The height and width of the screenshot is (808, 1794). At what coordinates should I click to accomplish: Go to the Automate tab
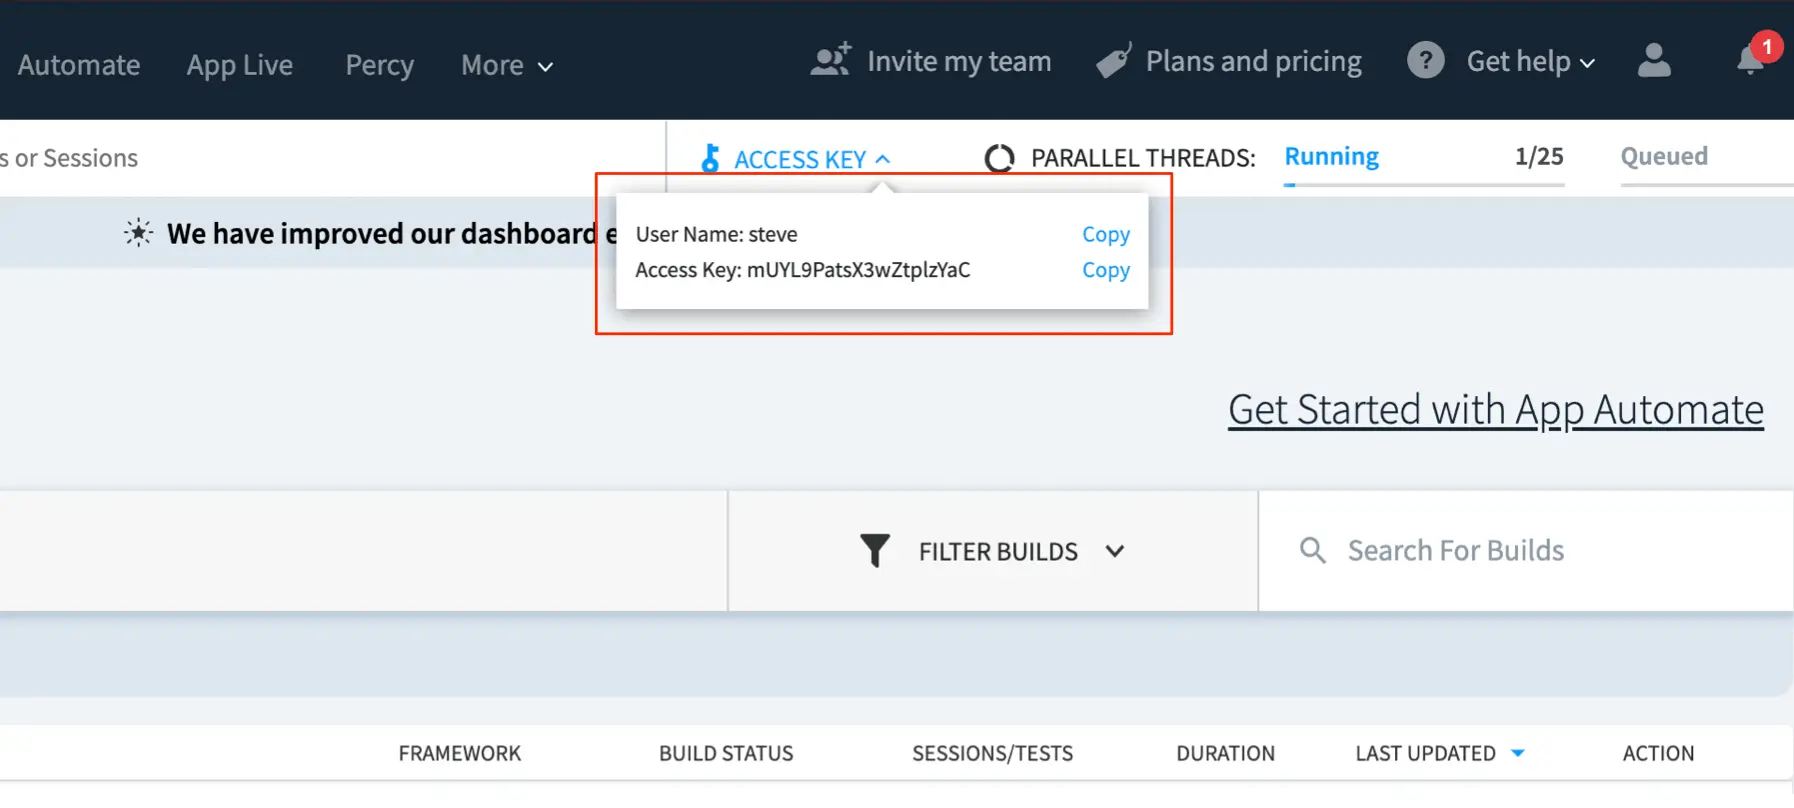pyautogui.click(x=79, y=66)
